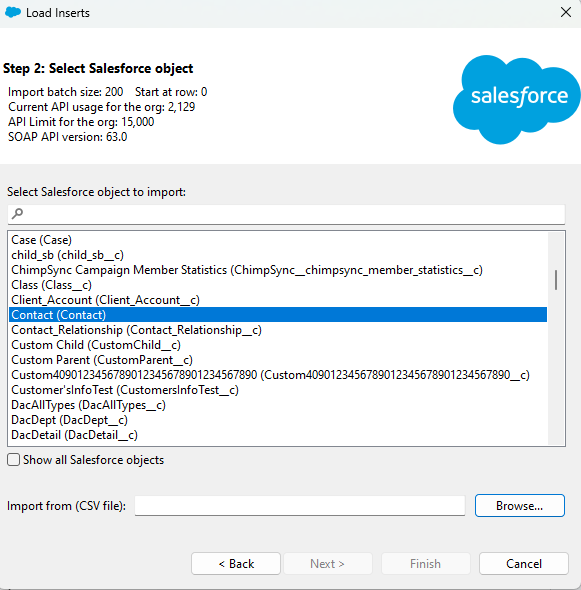
Task: Click the Next > button
Action: (327, 564)
